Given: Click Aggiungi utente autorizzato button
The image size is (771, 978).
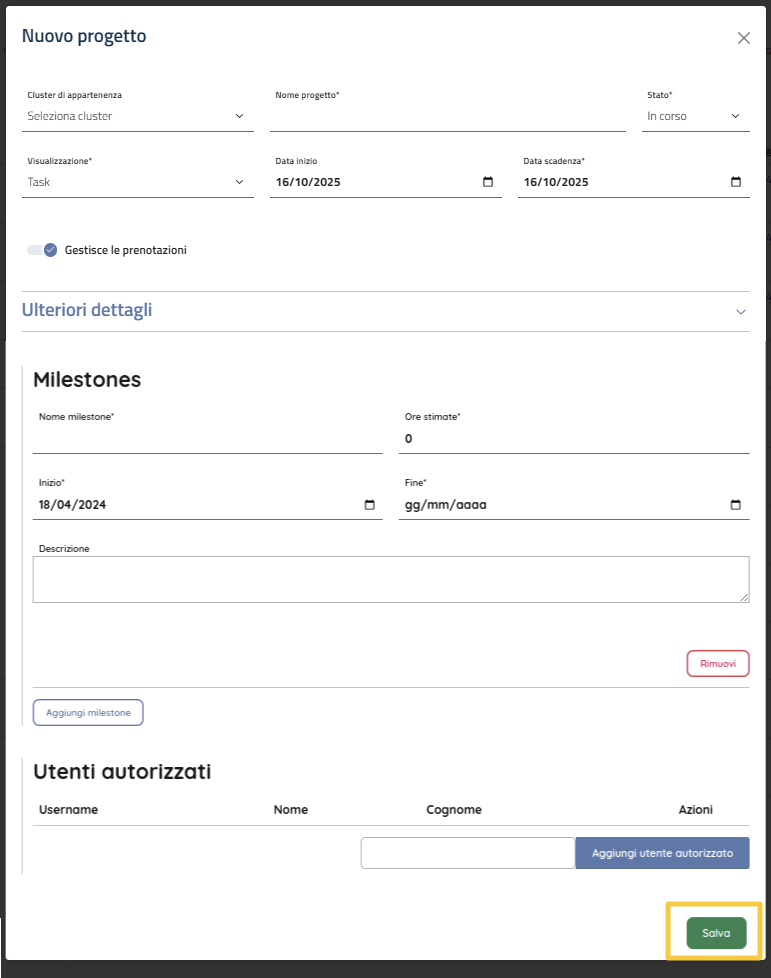Looking at the screenshot, I should (x=662, y=853).
